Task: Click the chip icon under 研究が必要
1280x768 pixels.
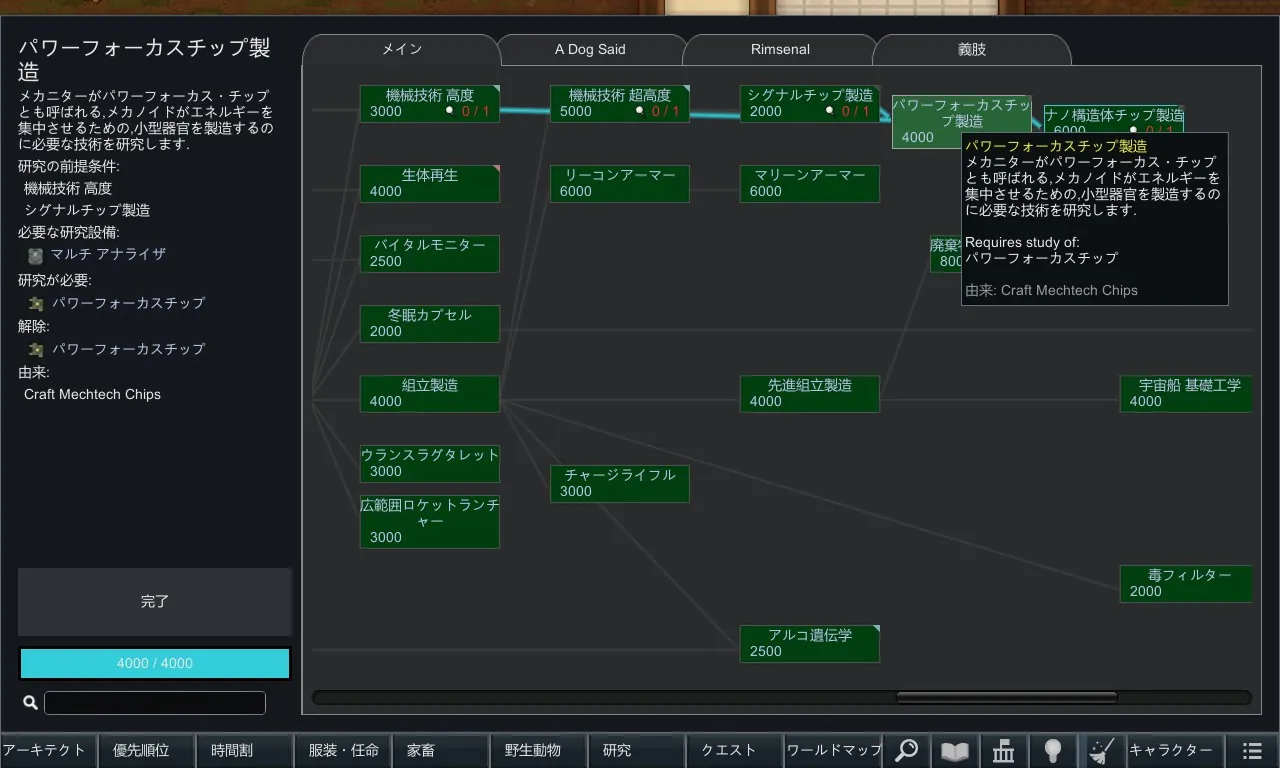Action: click(36, 303)
